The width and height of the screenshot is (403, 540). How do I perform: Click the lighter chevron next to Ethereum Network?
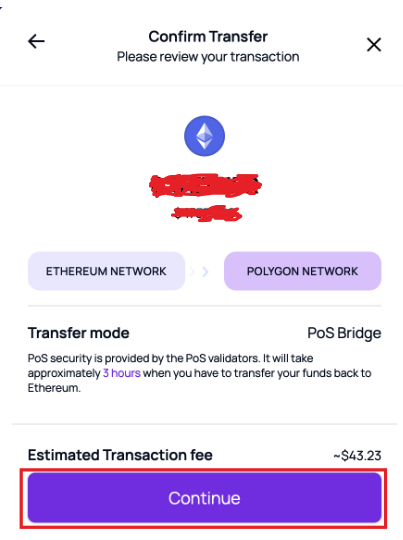click(192, 272)
